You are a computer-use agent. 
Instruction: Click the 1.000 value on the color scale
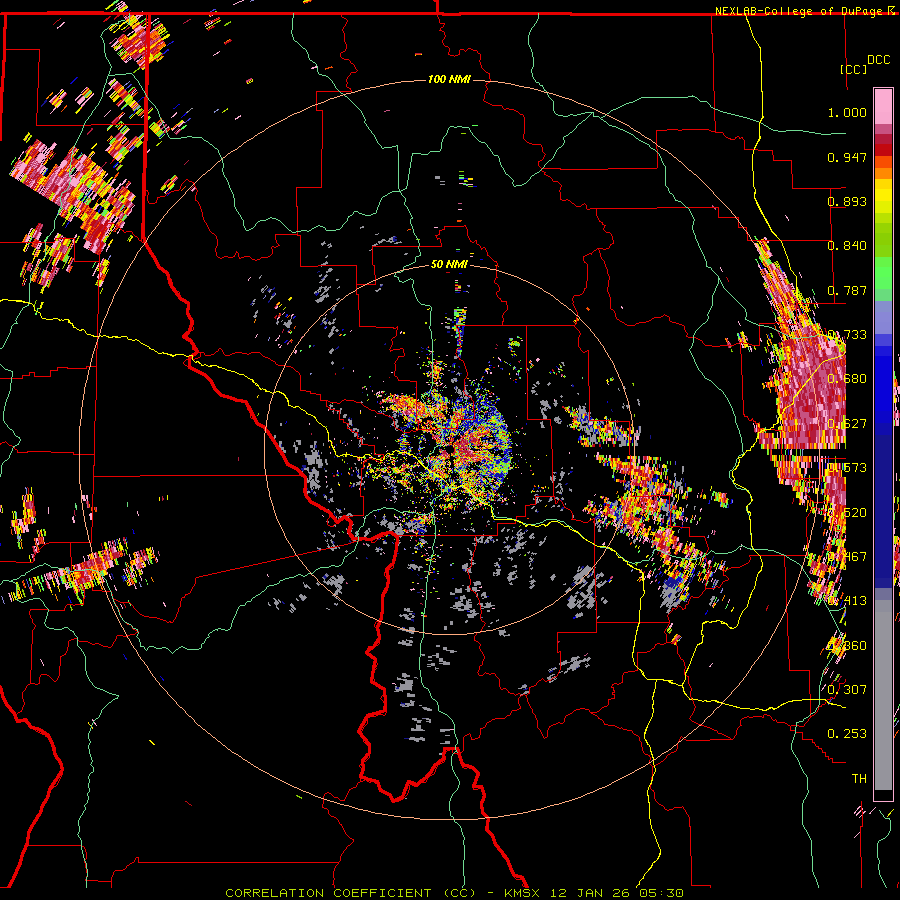[x=847, y=112]
